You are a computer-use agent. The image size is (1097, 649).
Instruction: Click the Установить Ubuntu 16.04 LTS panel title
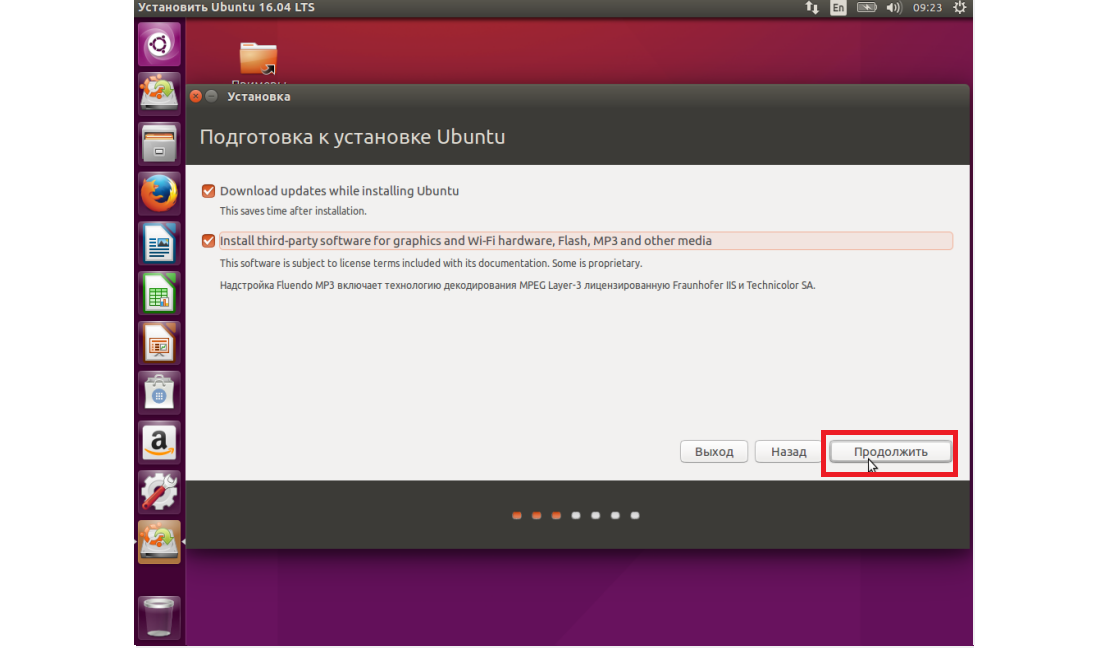[227, 8]
